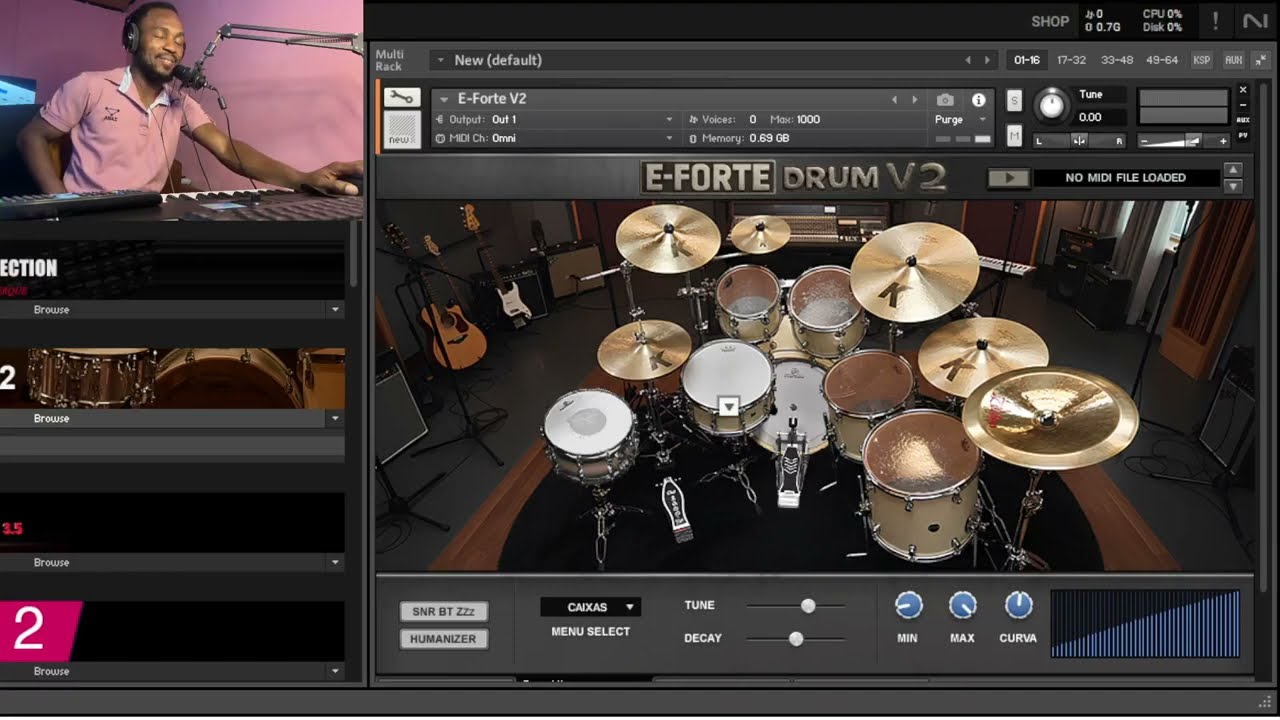1280x720 pixels.
Task: Click Browse under the 3.5 banner
Action: 52,563
